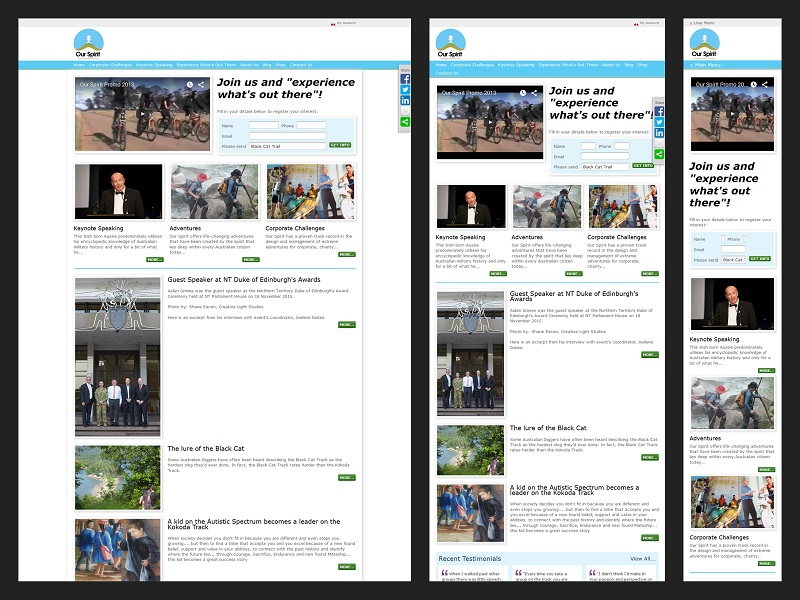
Task: Click Our Spirit logo in left desktop view
Action: tap(88, 44)
